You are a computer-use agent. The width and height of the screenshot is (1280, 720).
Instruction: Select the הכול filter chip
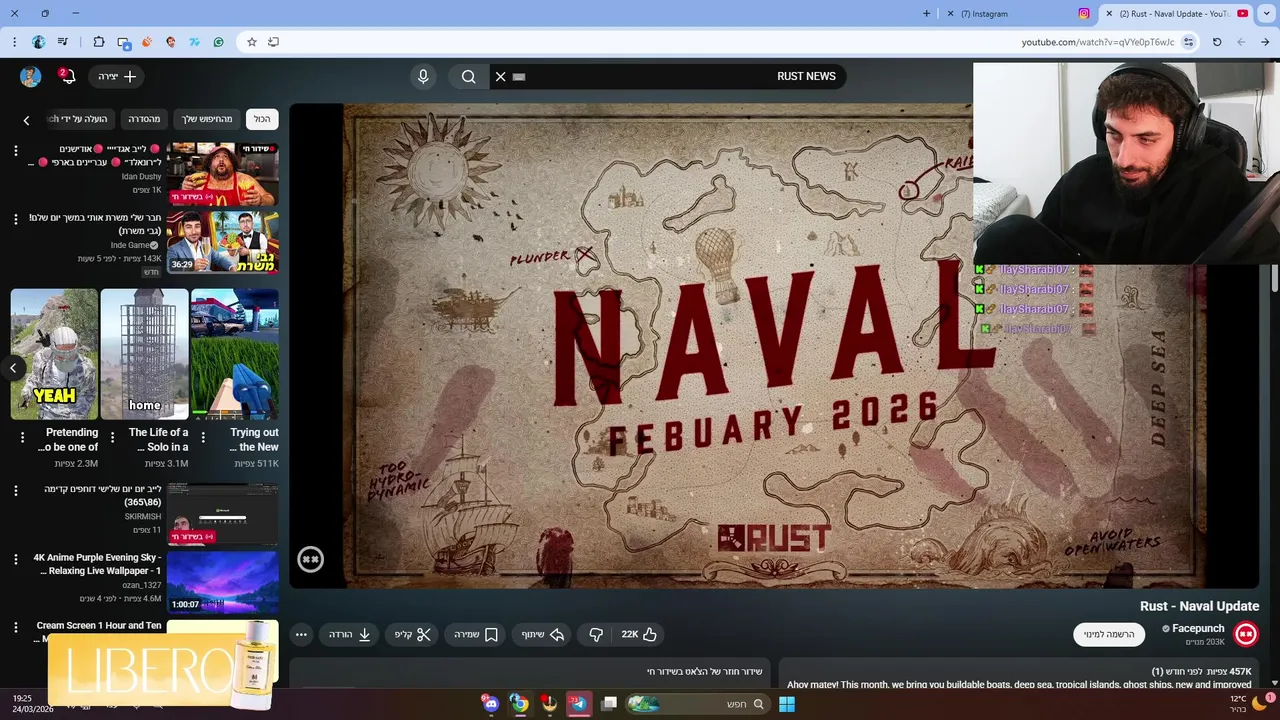point(262,119)
